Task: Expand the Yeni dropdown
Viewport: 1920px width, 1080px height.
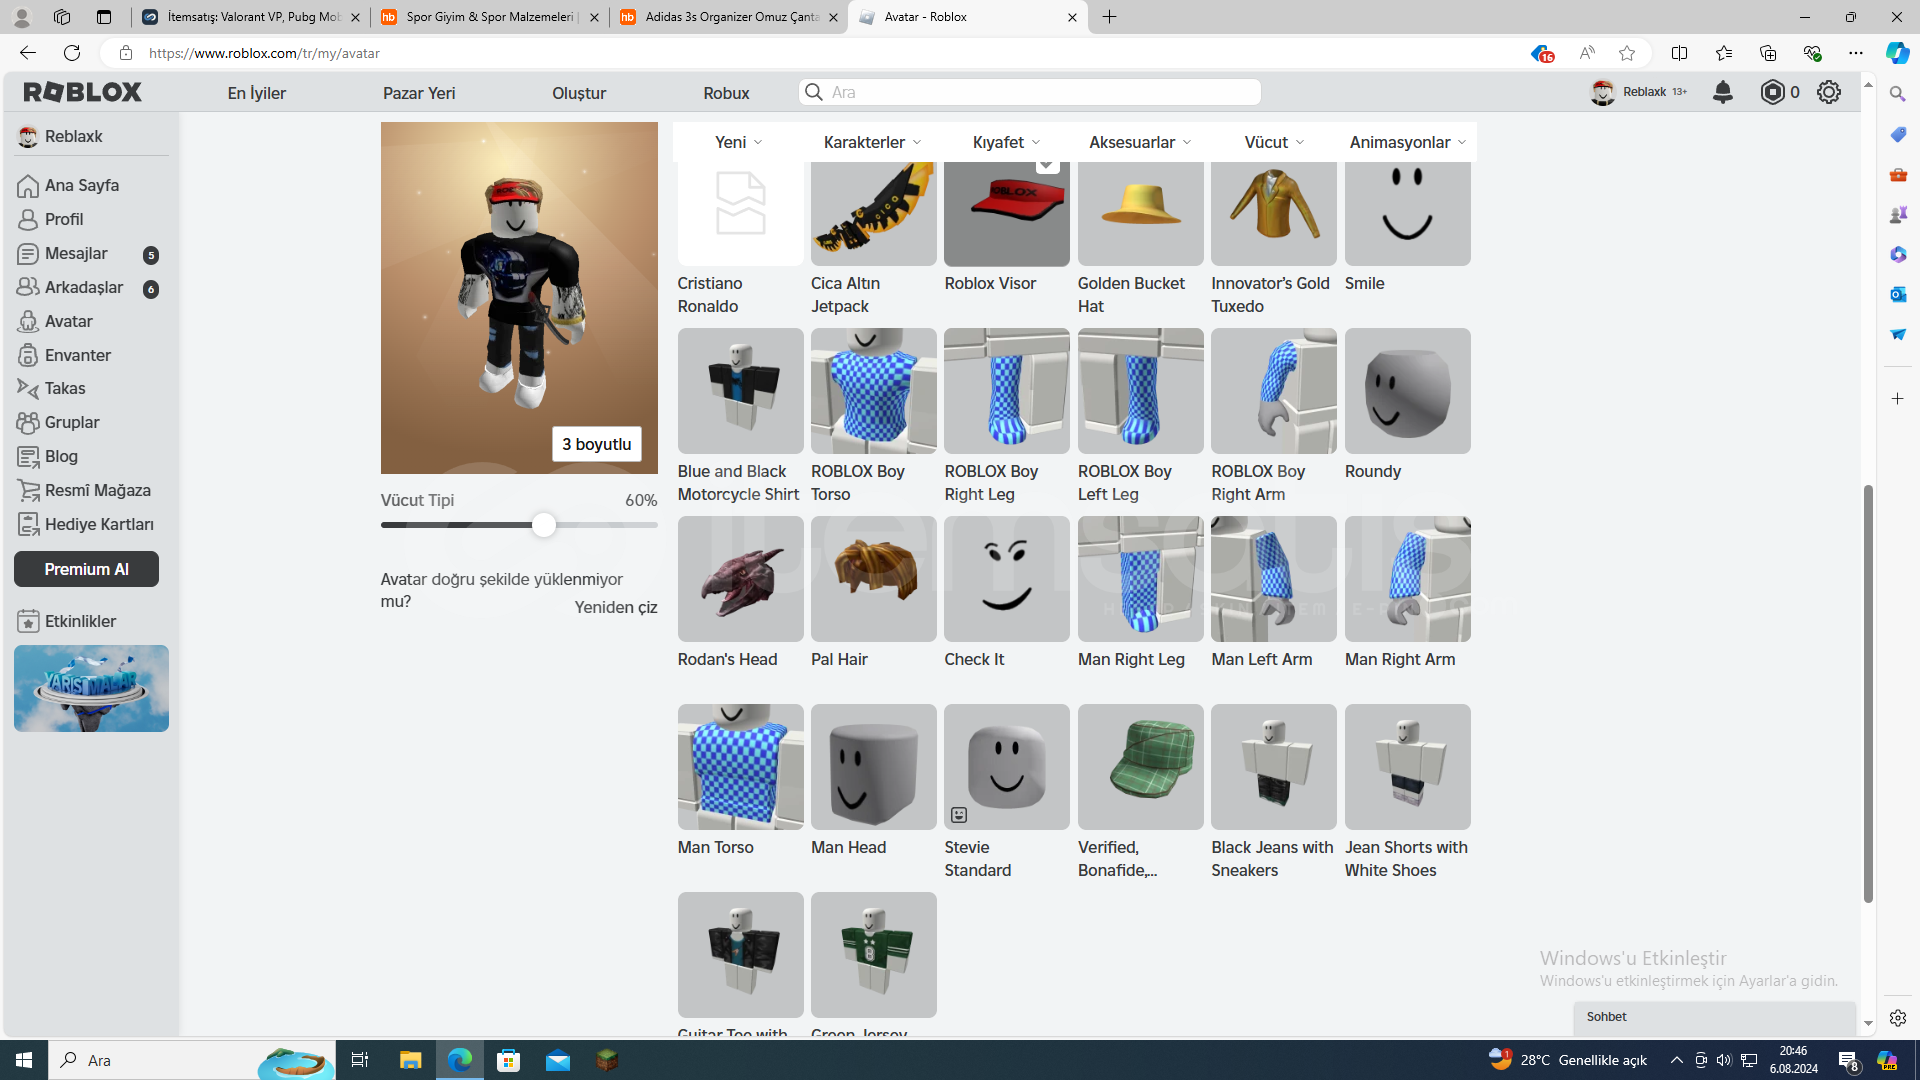Action: [739, 142]
